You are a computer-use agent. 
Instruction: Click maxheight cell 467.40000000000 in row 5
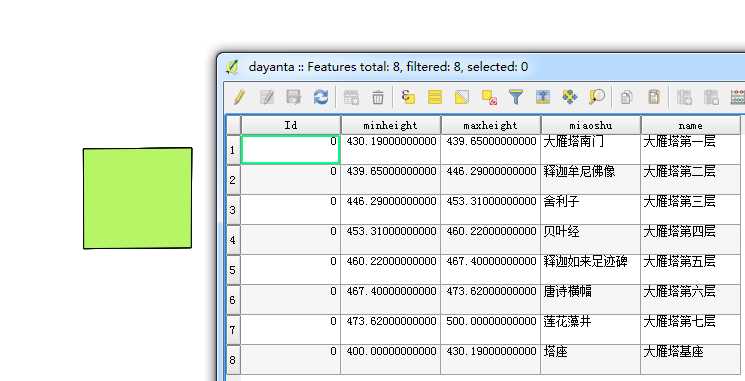[491, 269]
